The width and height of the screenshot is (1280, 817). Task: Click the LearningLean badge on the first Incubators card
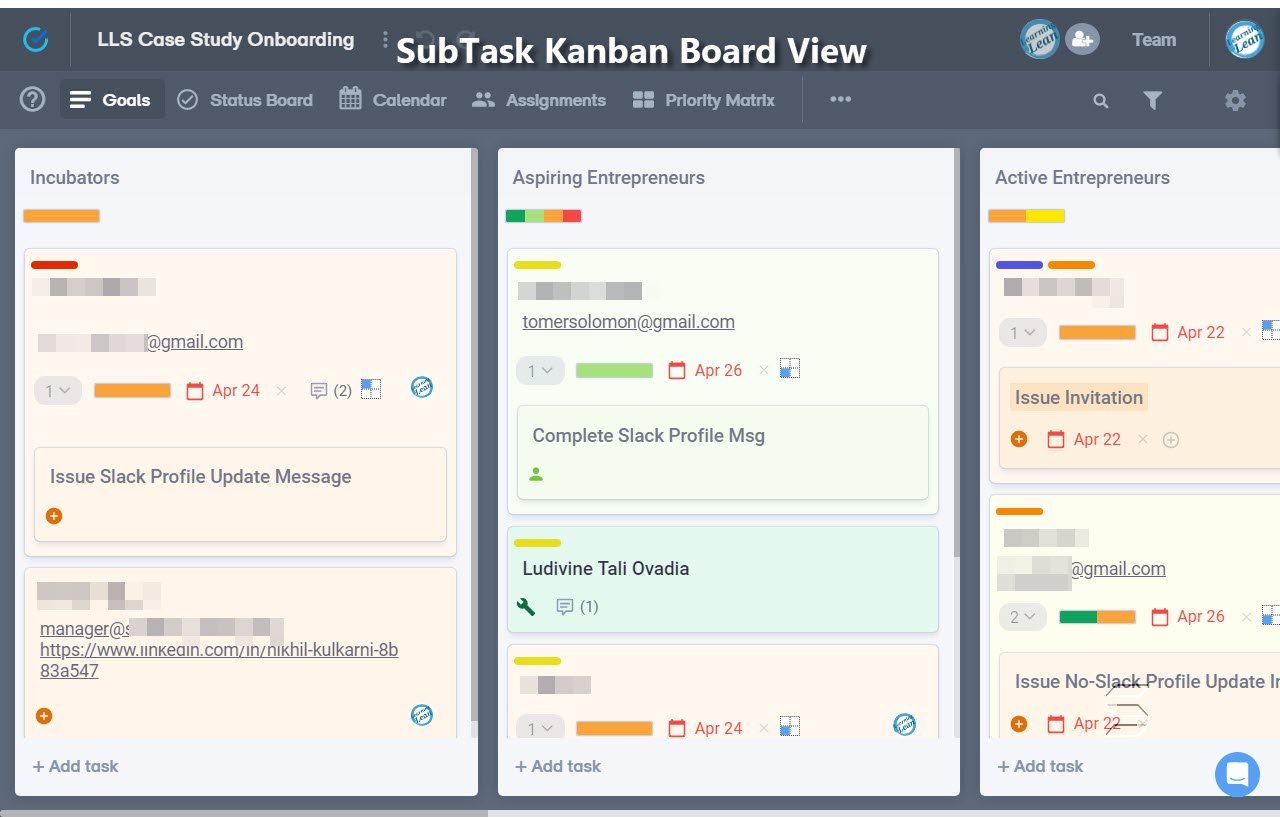click(421, 388)
